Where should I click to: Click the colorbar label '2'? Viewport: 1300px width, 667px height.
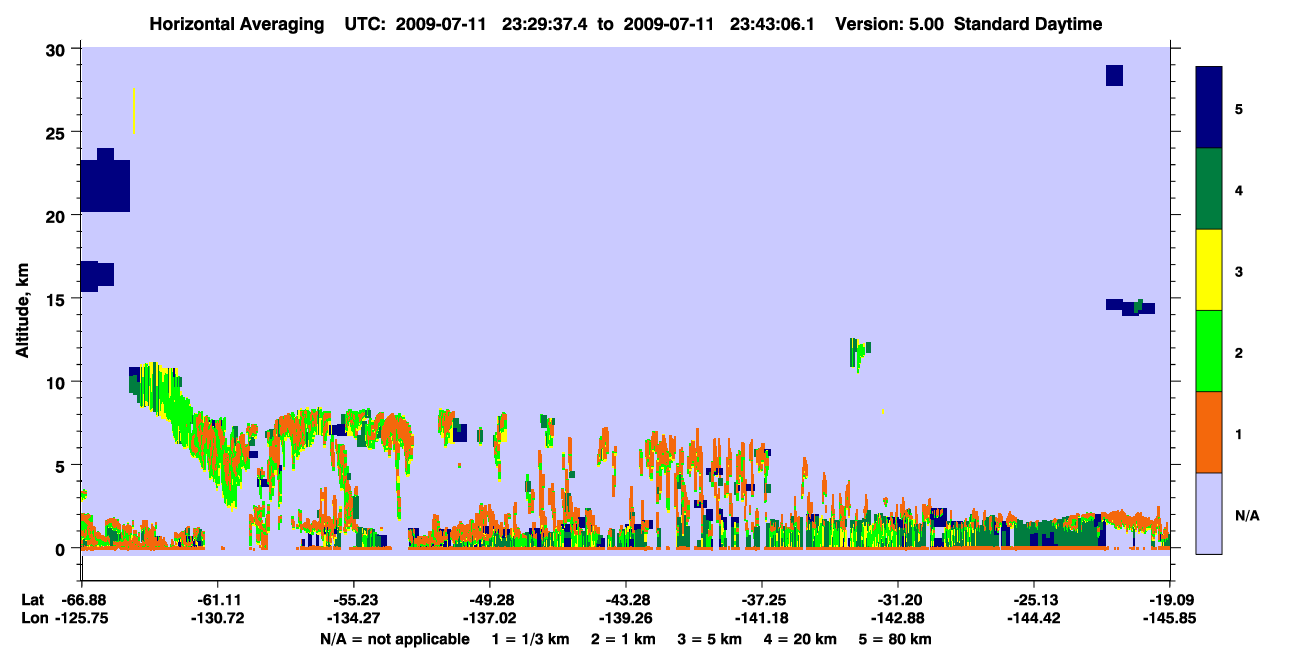(1238, 352)
